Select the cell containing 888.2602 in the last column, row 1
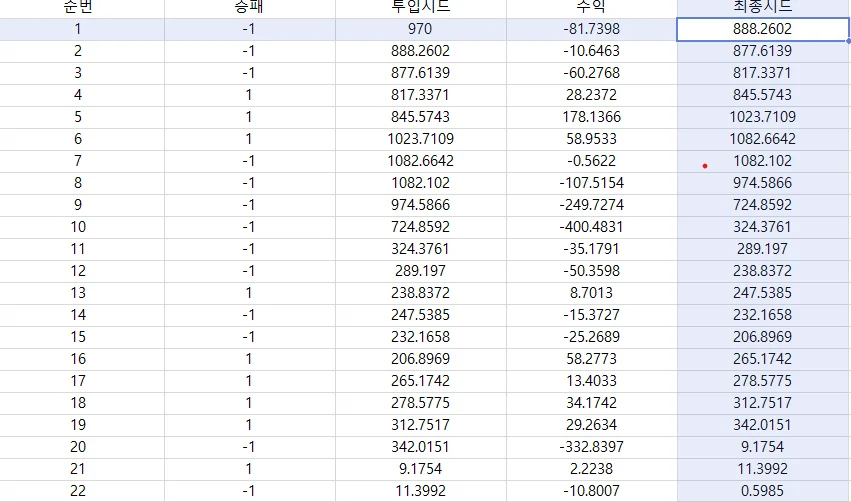Image resolution: width=851 pixels, height=502 pixels. [x=763, y=29]
